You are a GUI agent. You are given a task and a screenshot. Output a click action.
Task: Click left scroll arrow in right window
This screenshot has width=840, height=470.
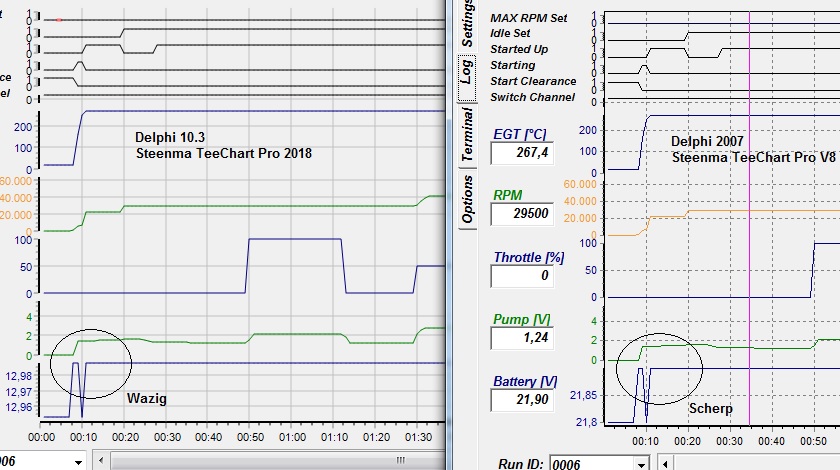click(665, 464)
